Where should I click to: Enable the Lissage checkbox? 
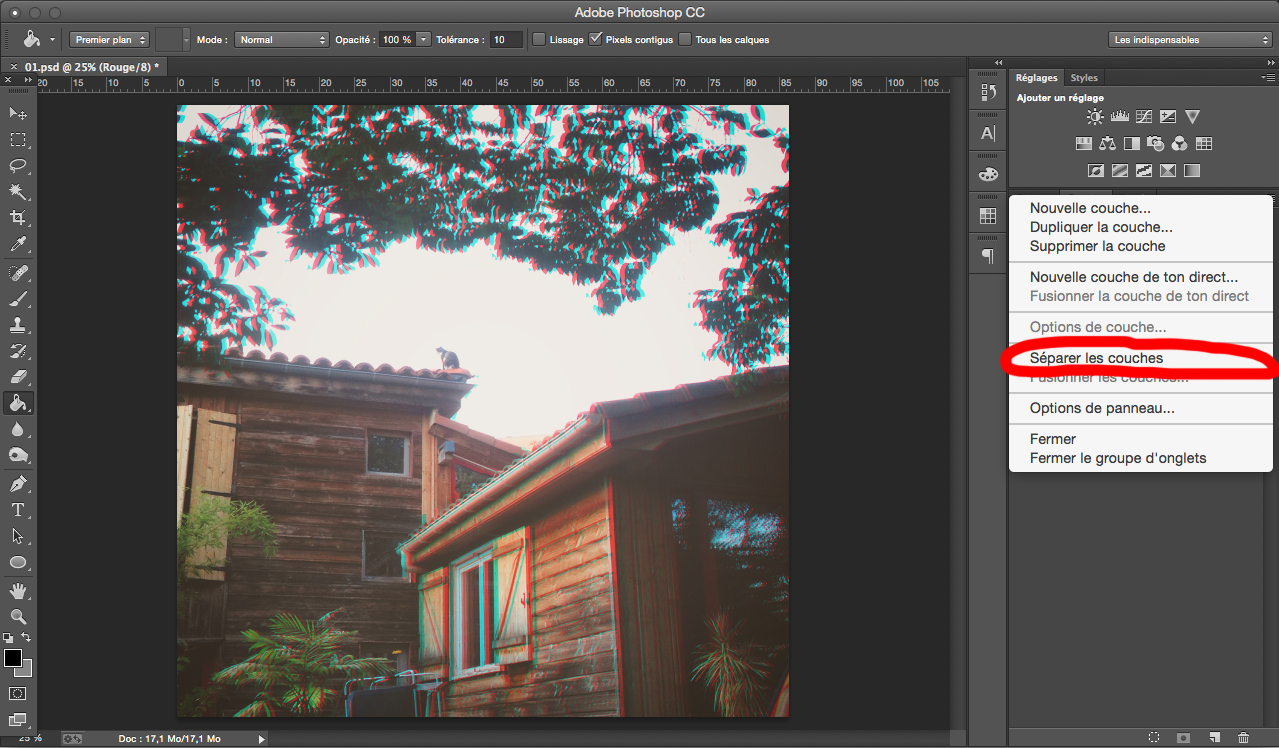(x=540, y=40)
